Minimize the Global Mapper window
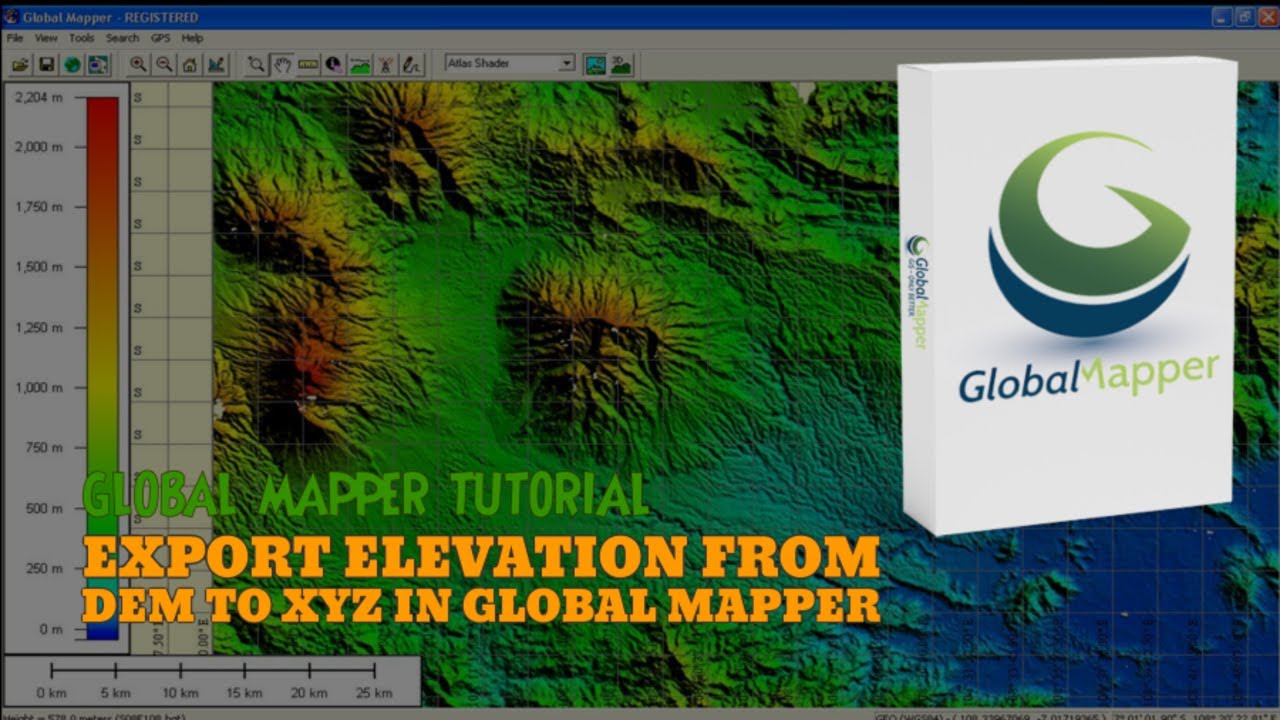Viewport: 1280px width, 720px height. (x=1222, y=17)
